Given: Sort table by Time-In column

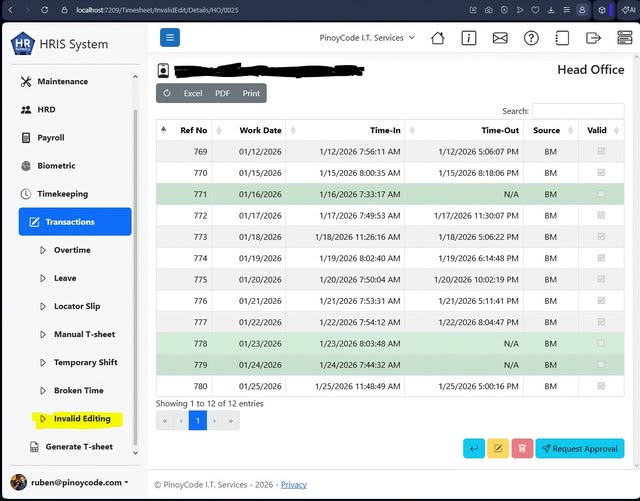Looking at the screenshot, I should [x=345, y=130].
